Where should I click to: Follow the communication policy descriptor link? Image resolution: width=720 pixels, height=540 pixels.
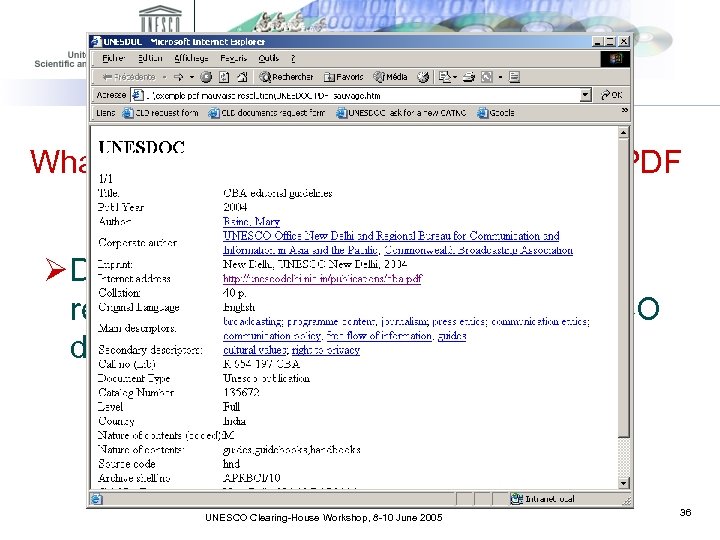(x=272, y=336)
